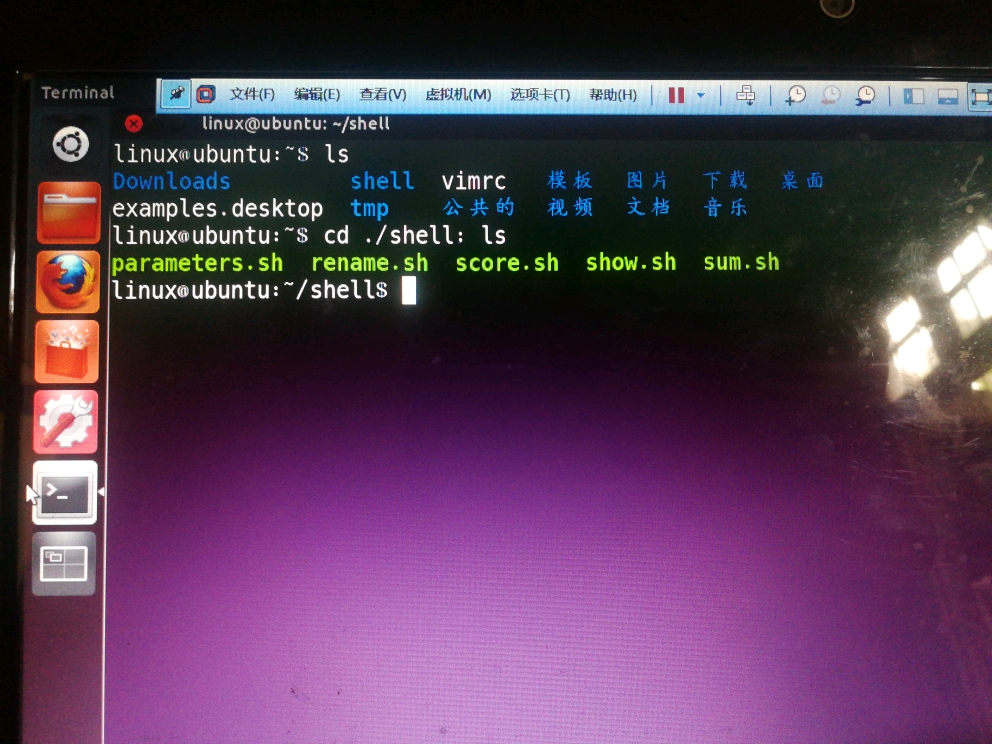The image size is (992, 744).
Task: Open the 选项卡(T) menu
Action: (540, 94)
